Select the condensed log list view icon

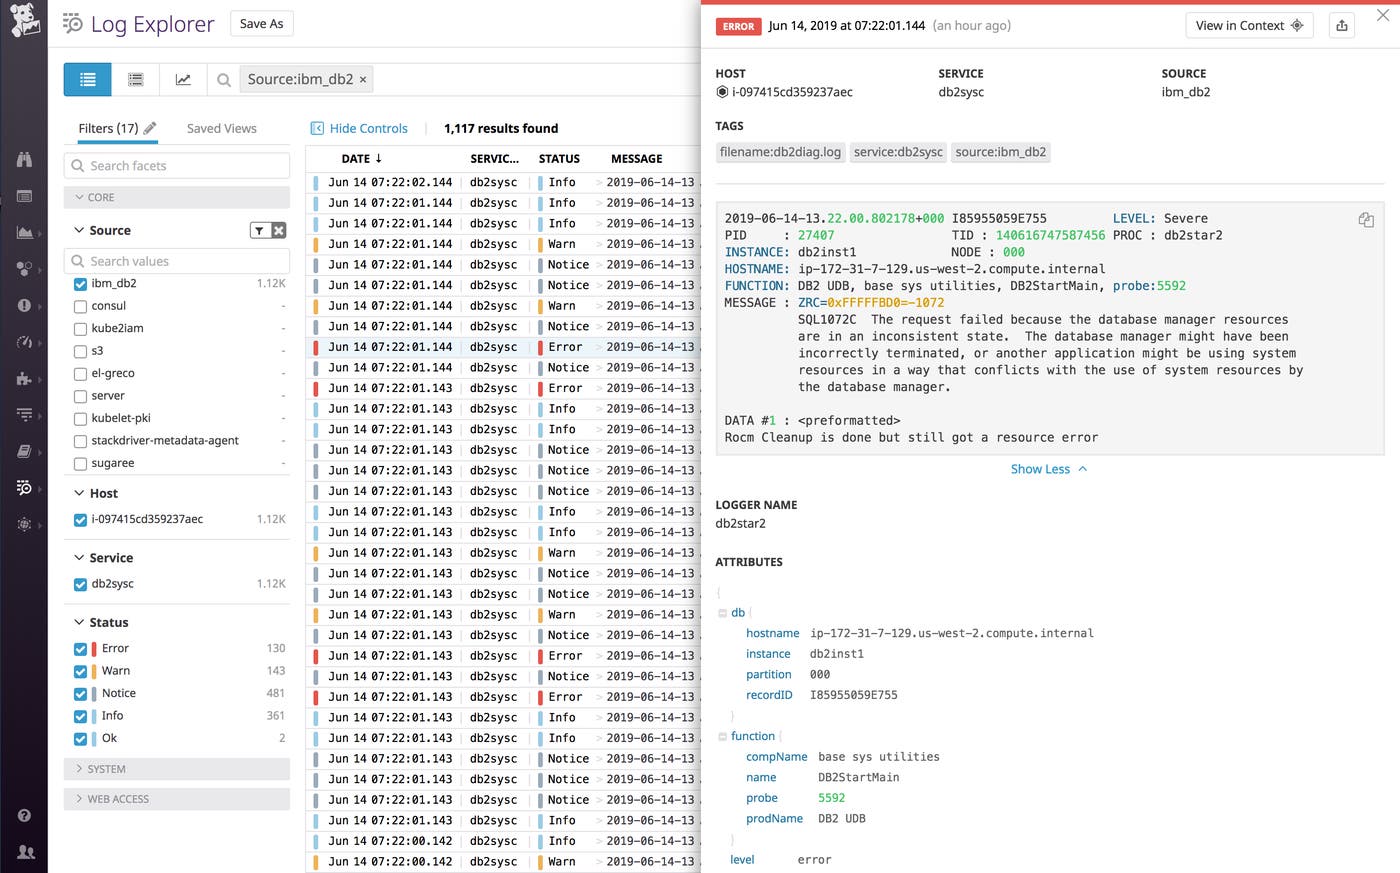[x=135, y=79]
